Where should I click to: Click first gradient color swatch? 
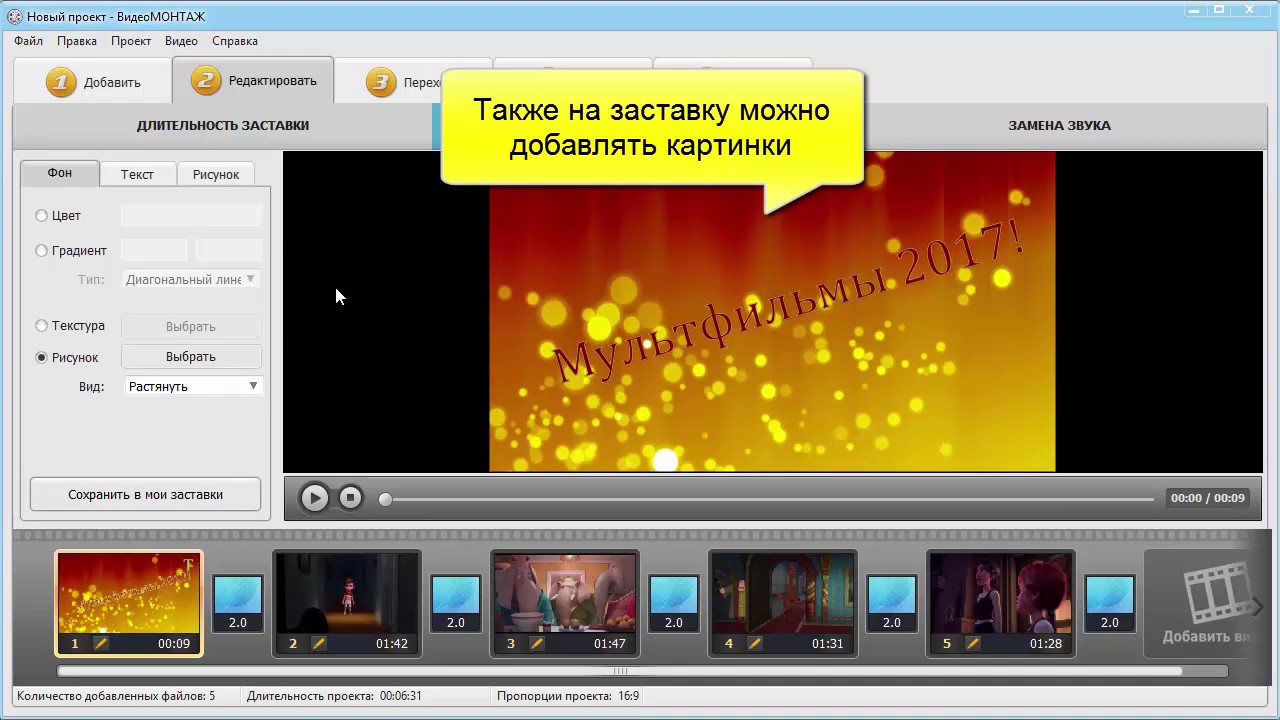154,251
